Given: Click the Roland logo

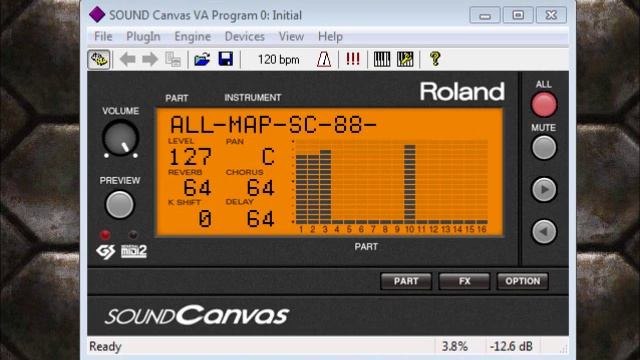Looking at the screenshot, I should pyautogui.click(x=462, y=91).
